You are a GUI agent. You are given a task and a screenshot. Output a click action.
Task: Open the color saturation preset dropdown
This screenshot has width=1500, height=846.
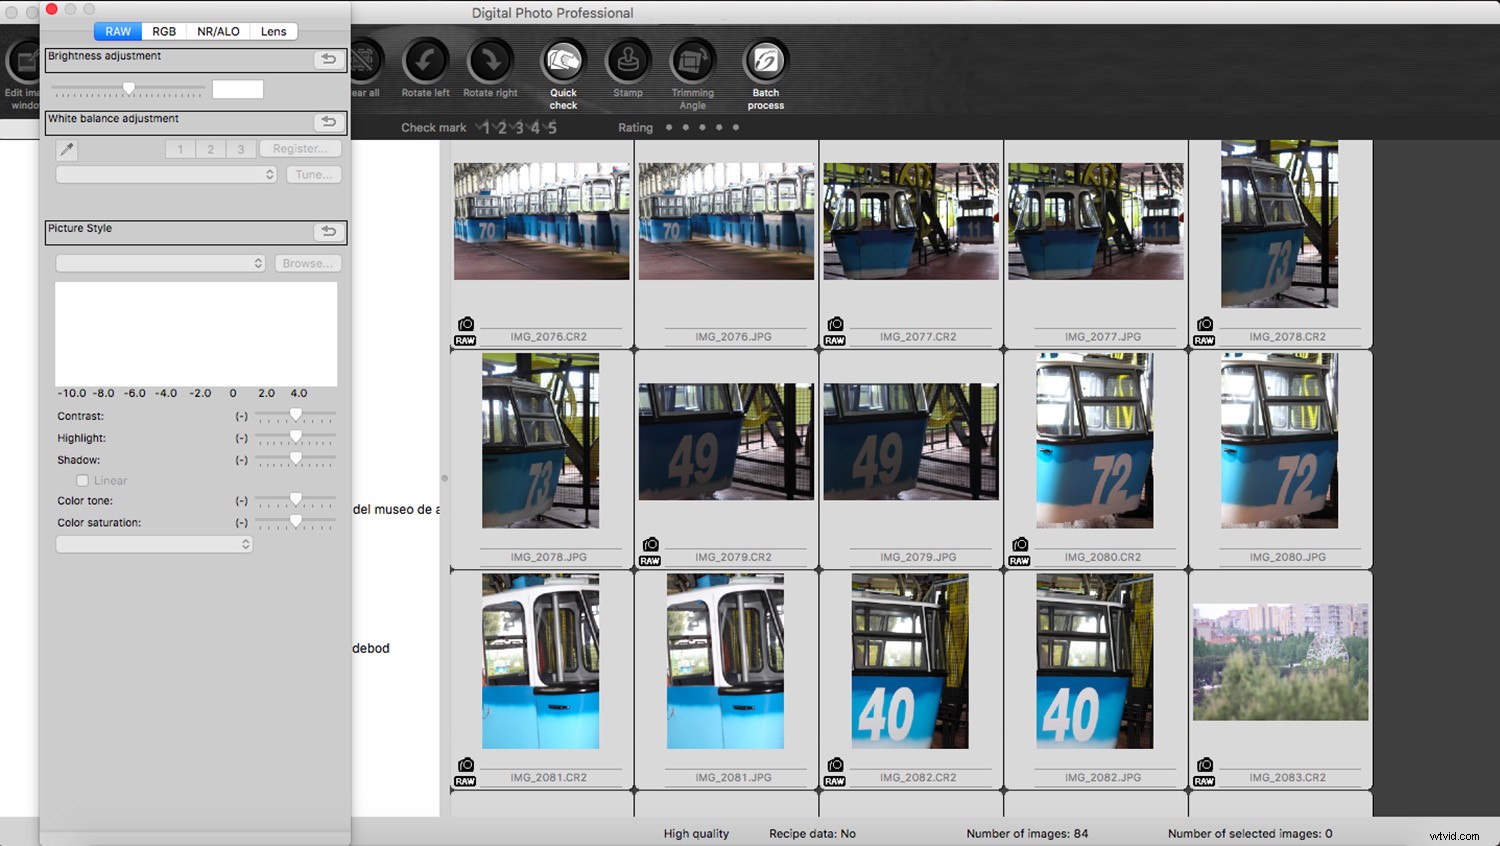154,543
